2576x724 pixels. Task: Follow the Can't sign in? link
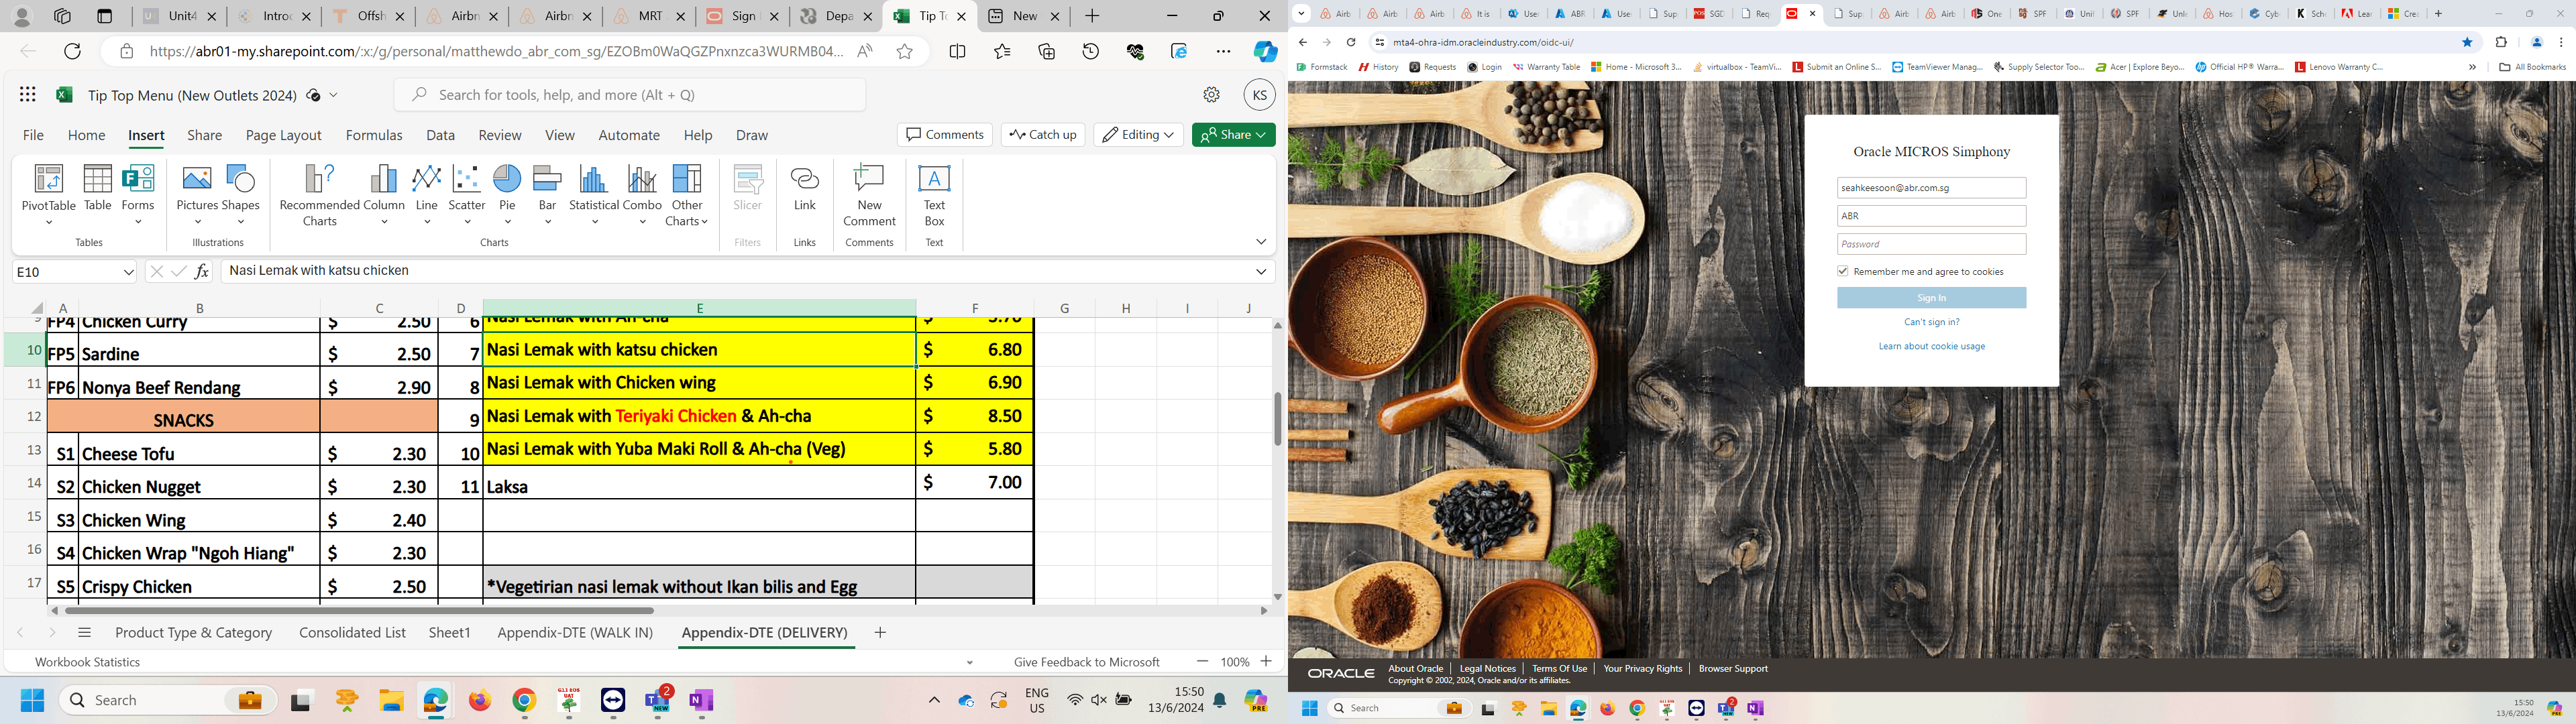1931,322
